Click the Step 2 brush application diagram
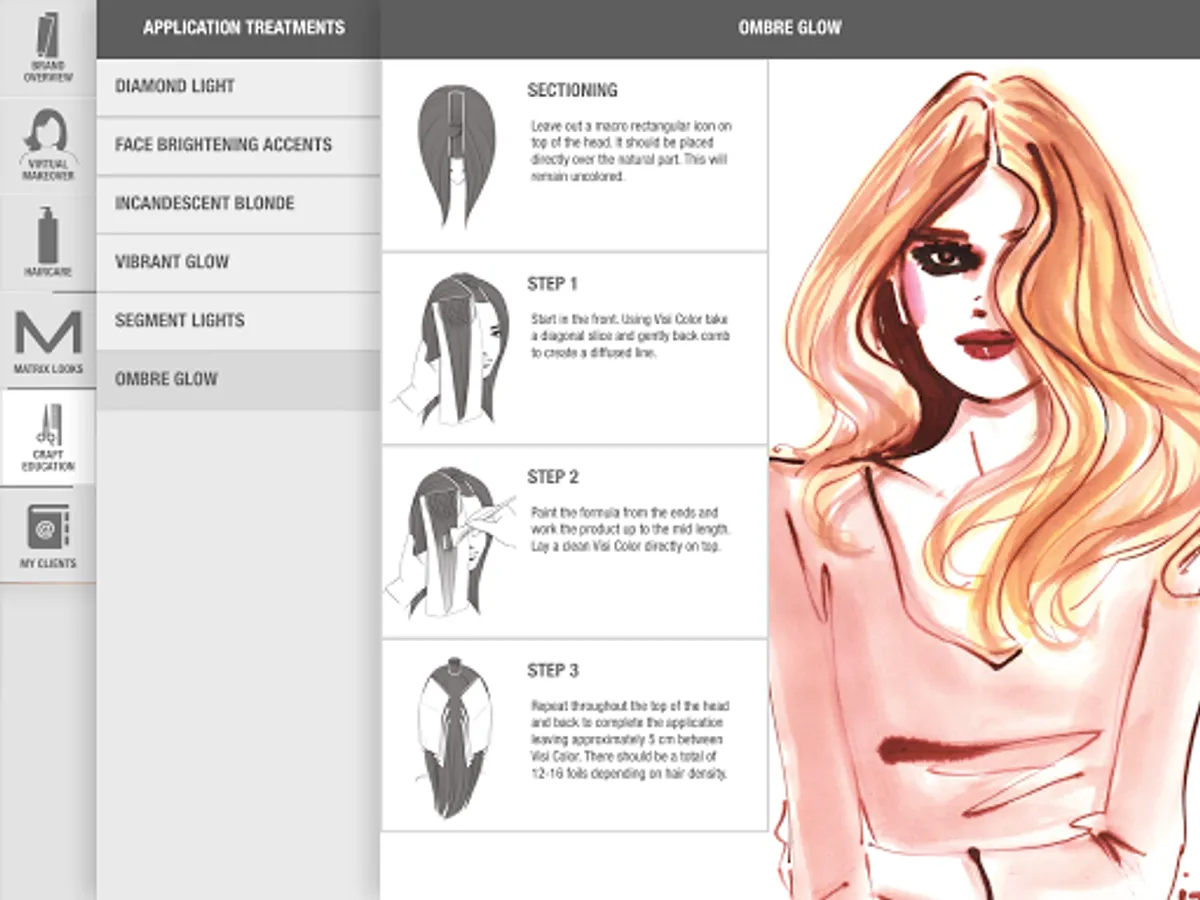This screenshot has width=1200, height=900. click(450, 543)
